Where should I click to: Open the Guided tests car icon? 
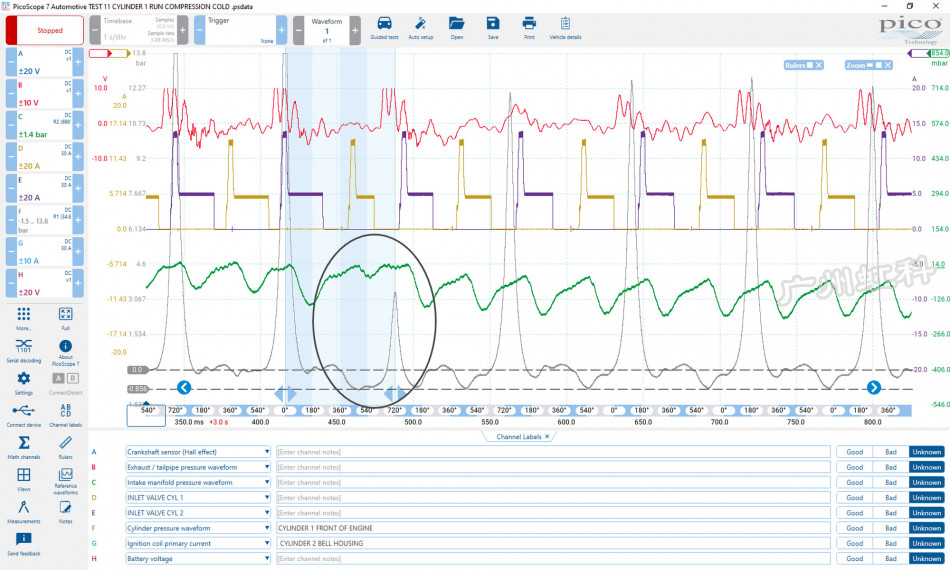pyautogui.click(x=384, y=27)
